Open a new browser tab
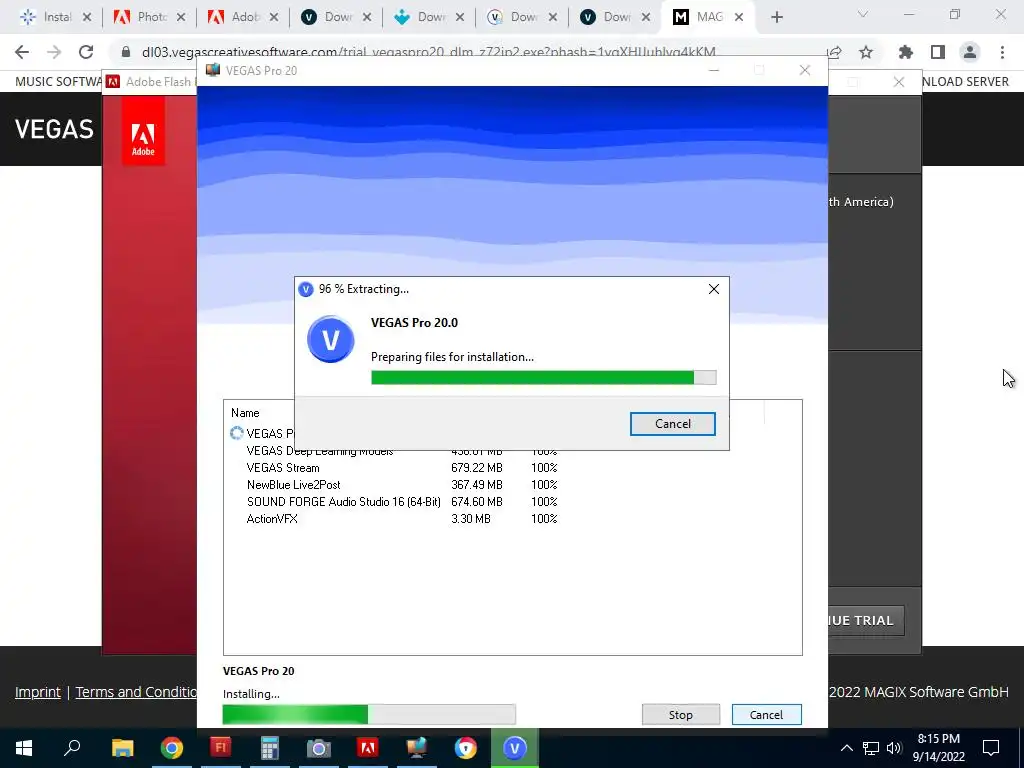The image size is (1024, 768). click(776, 18)
